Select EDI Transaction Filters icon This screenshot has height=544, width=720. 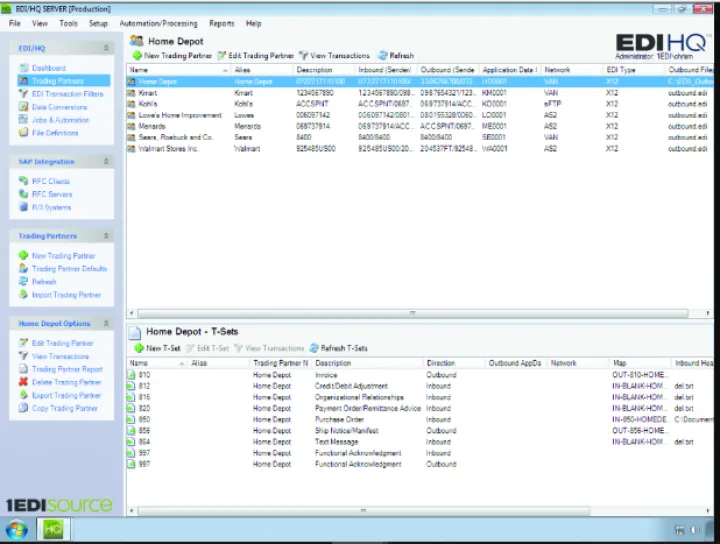coord(23,94)
